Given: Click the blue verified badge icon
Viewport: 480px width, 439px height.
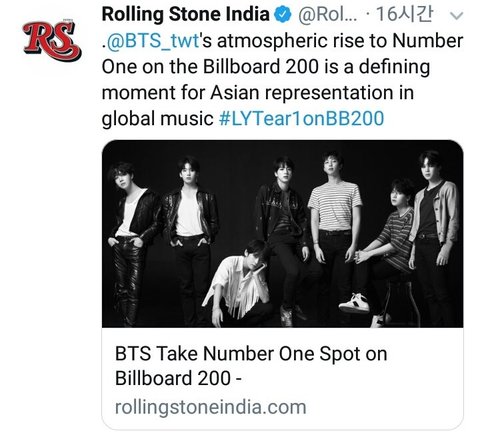Looking at the screenshot, I should 283,15.
